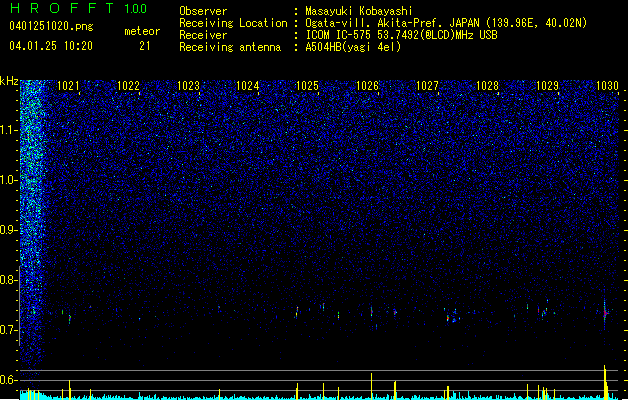Click the 0.8 kHz frequency label
The width and height of the screenshot is (629, 400).
pos(9,280)
